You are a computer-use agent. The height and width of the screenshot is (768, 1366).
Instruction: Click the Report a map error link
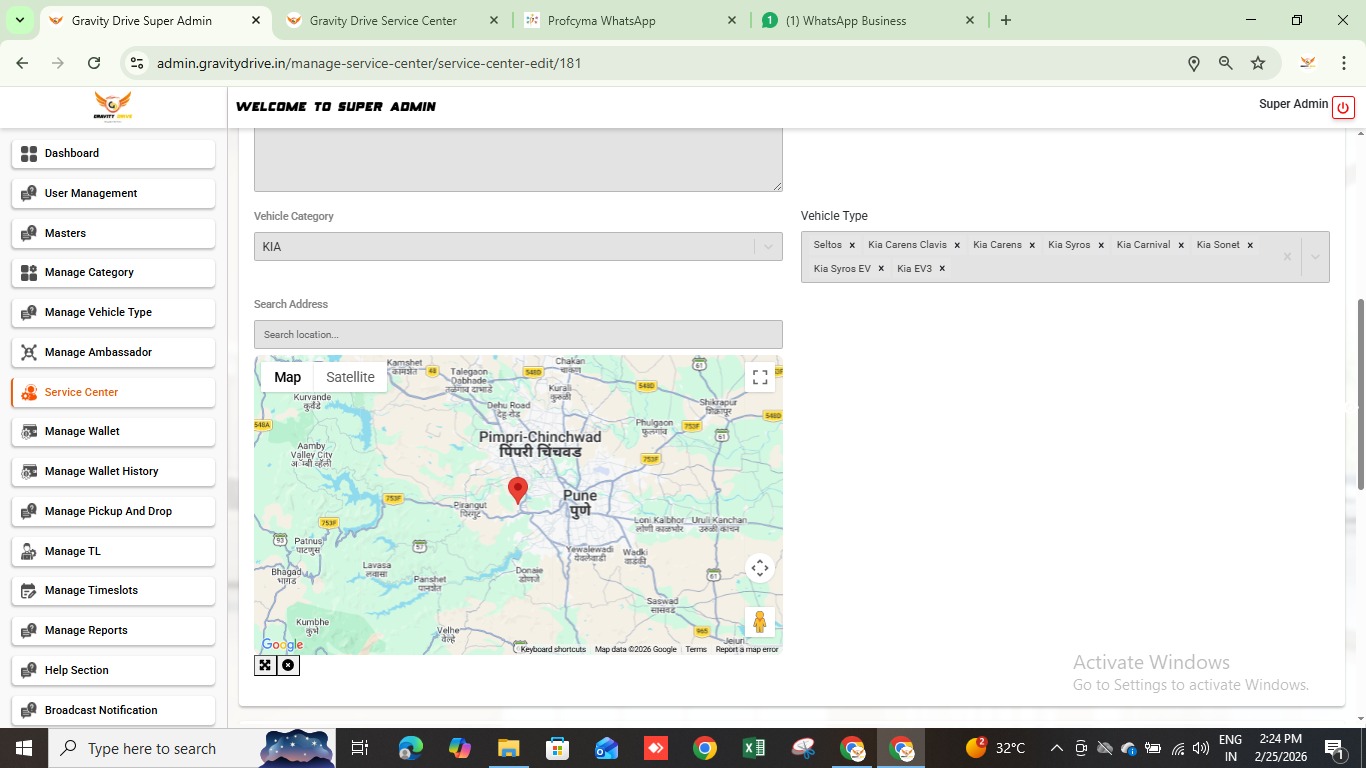[x=746, y=649]
